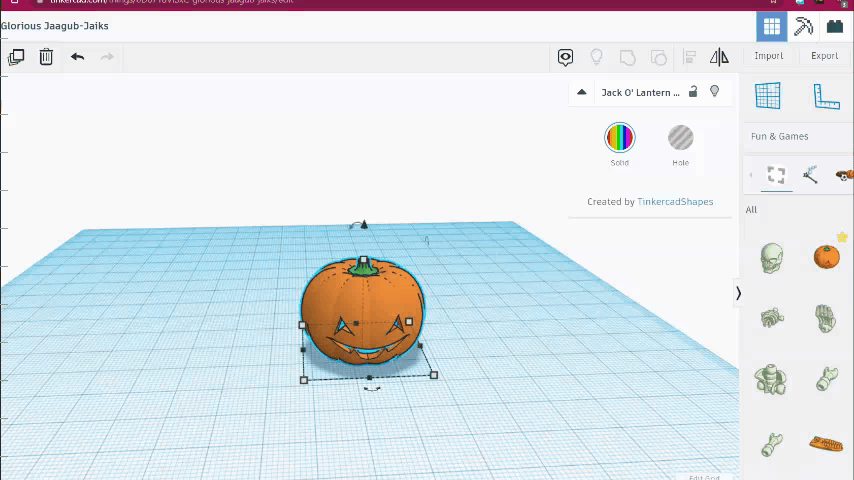The height and width of the screenshot is (480, 854).
Task: Switch to Minecraft blocks pickaxe view
Action: 803,26
